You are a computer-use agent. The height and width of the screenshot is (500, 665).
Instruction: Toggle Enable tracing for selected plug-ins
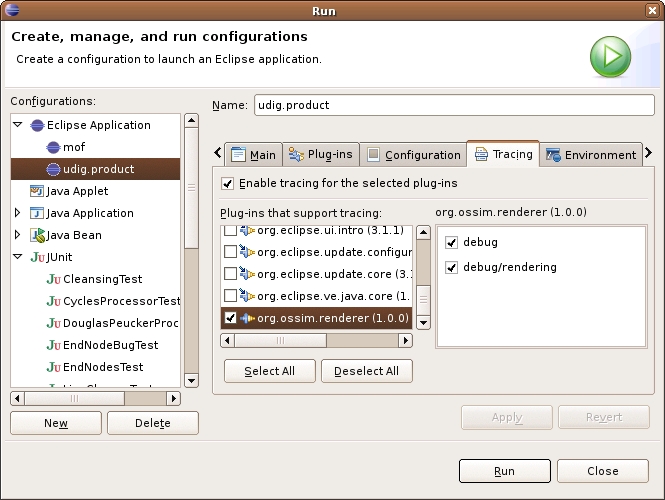pos(228,184)
